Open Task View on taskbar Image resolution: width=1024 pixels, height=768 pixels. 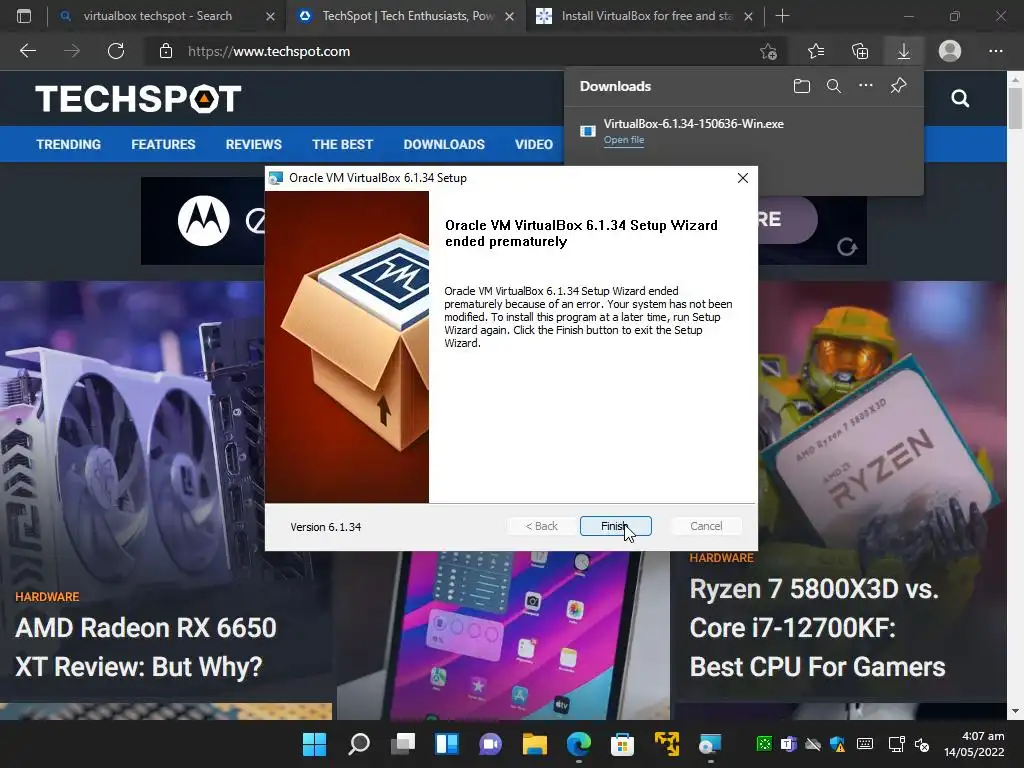(x=403, y=744)
